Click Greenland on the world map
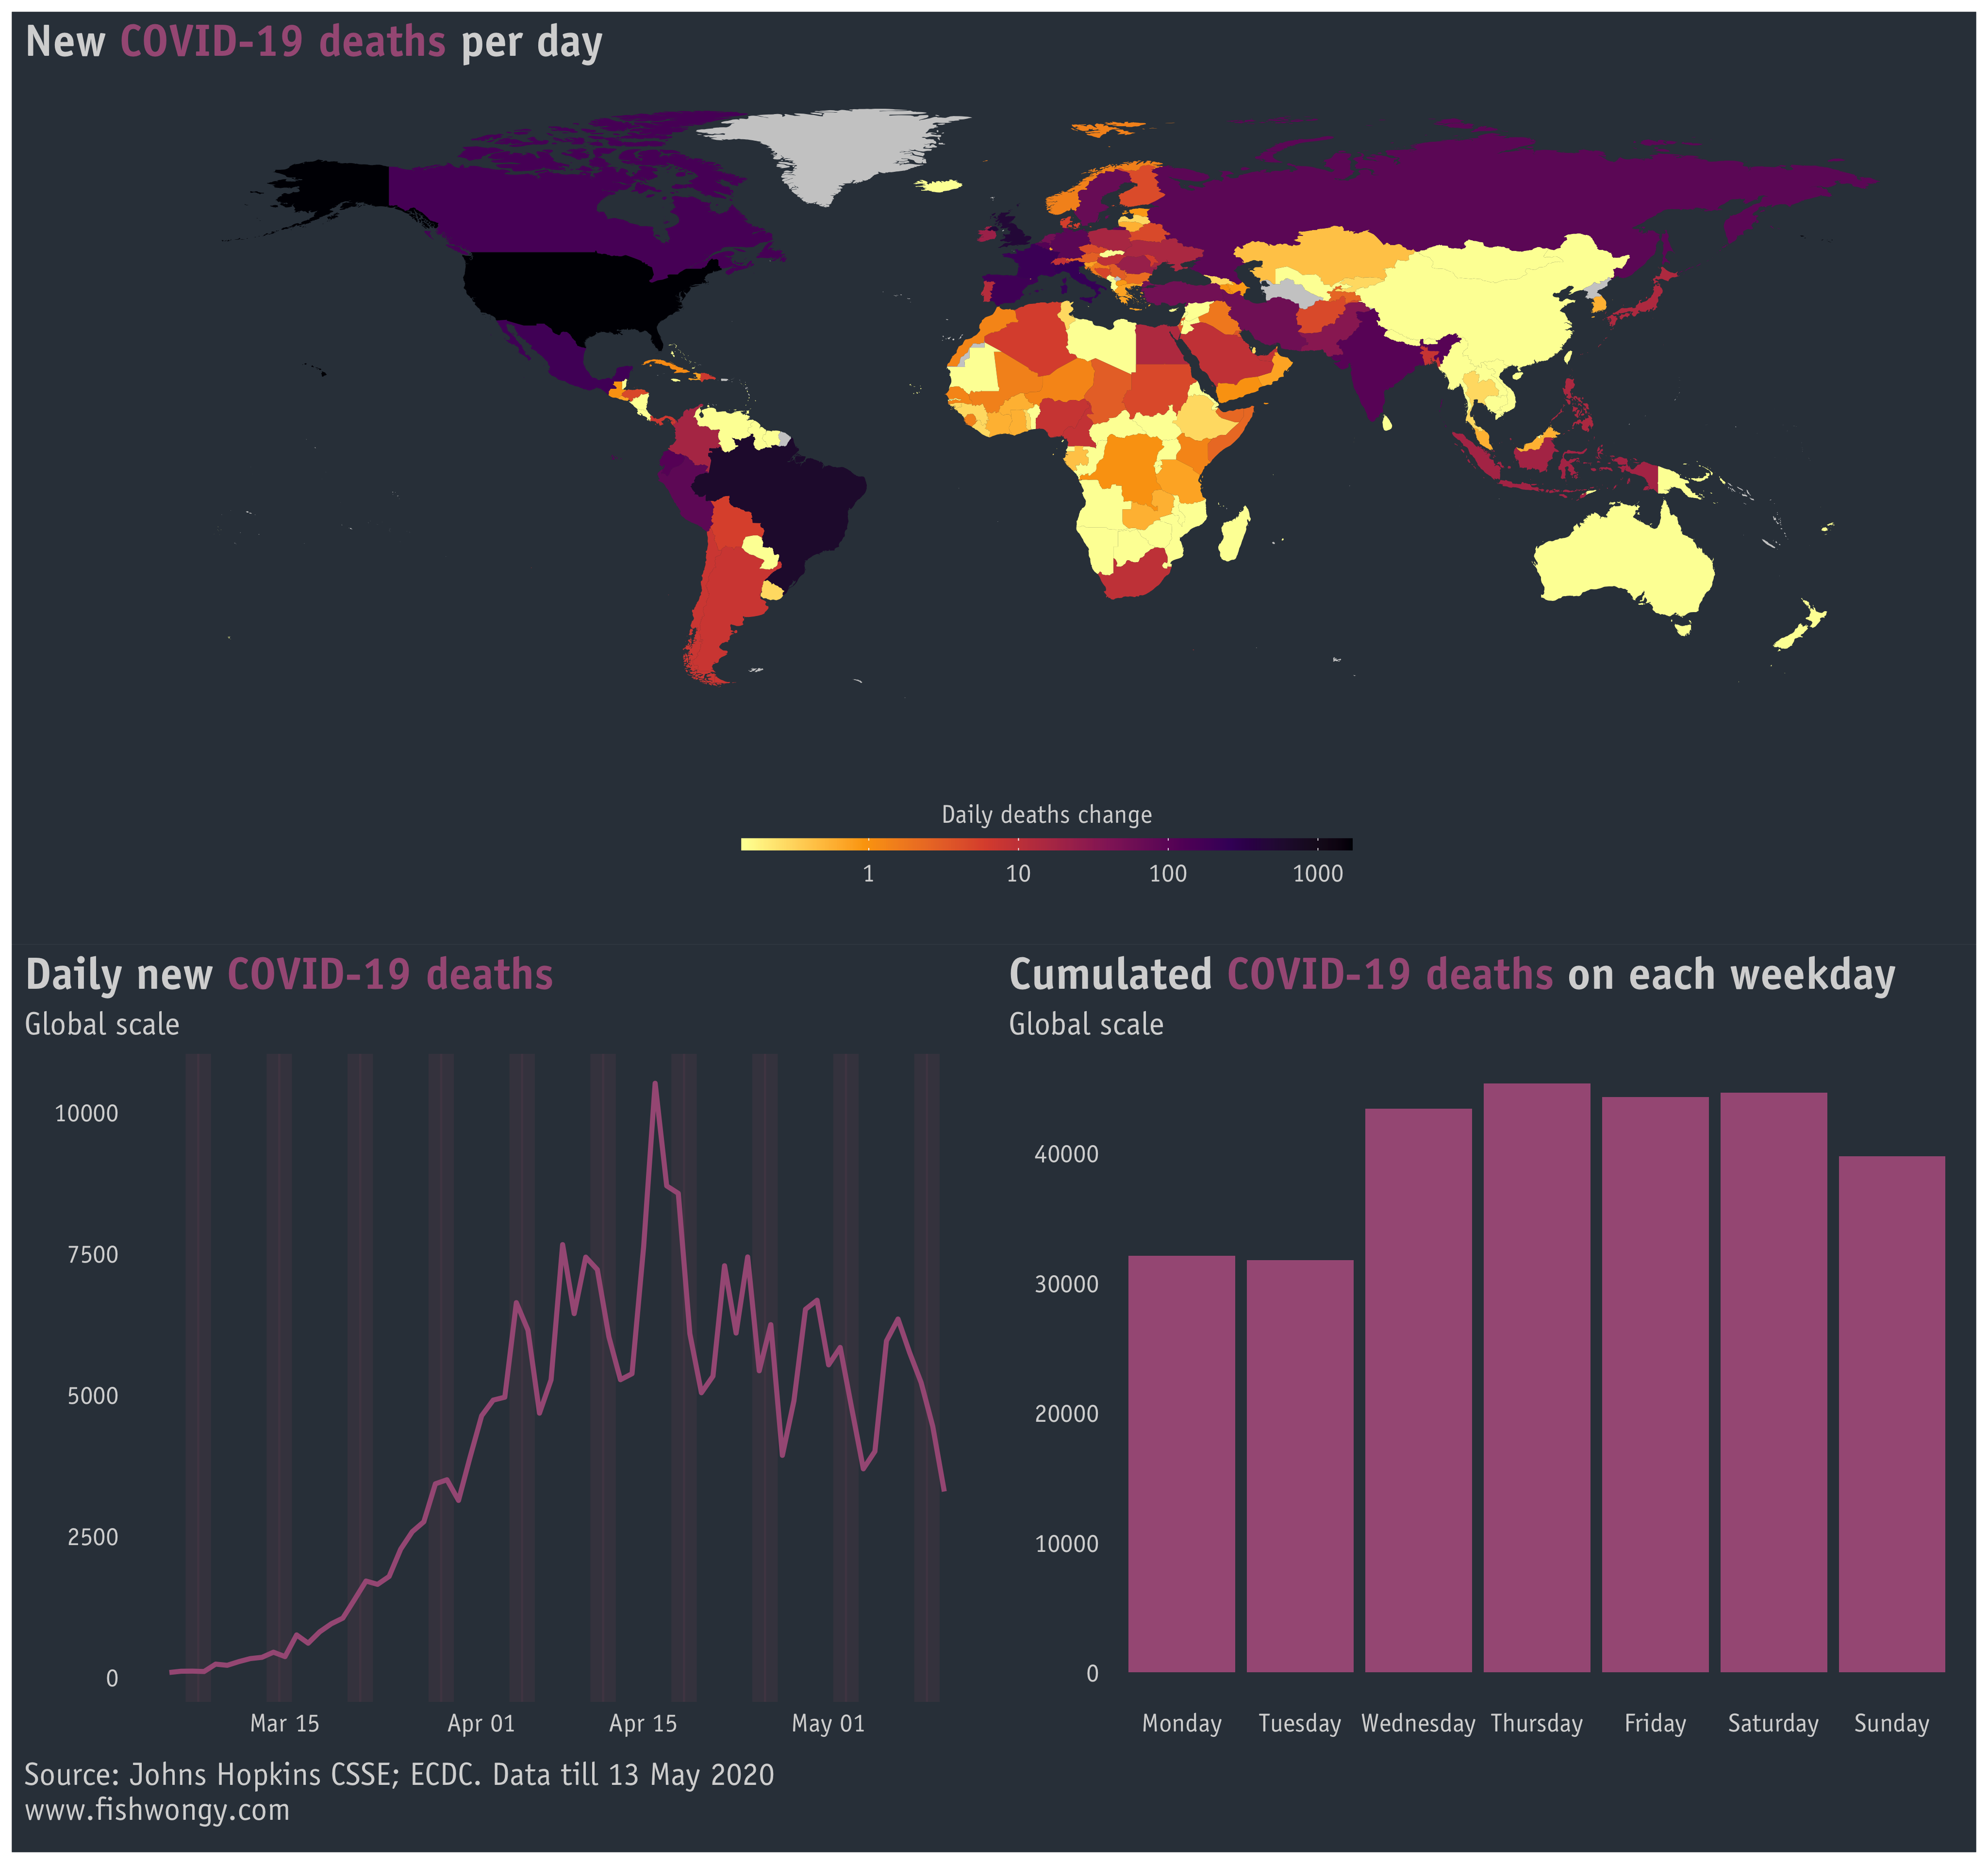1988x1864 pixels. (x=840, y=150)
